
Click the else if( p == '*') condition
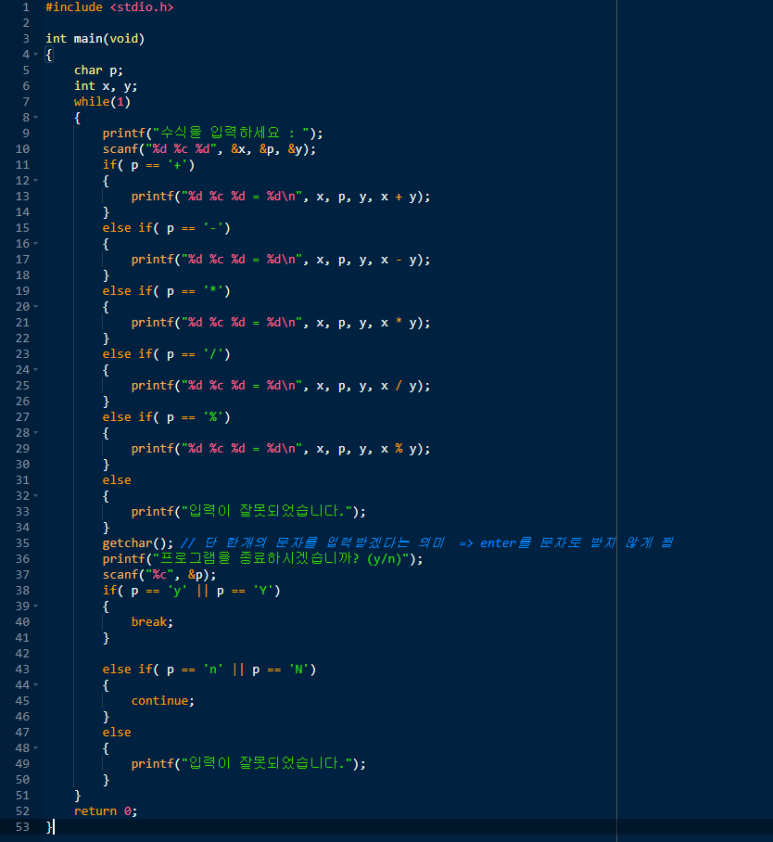pos(166,291)
